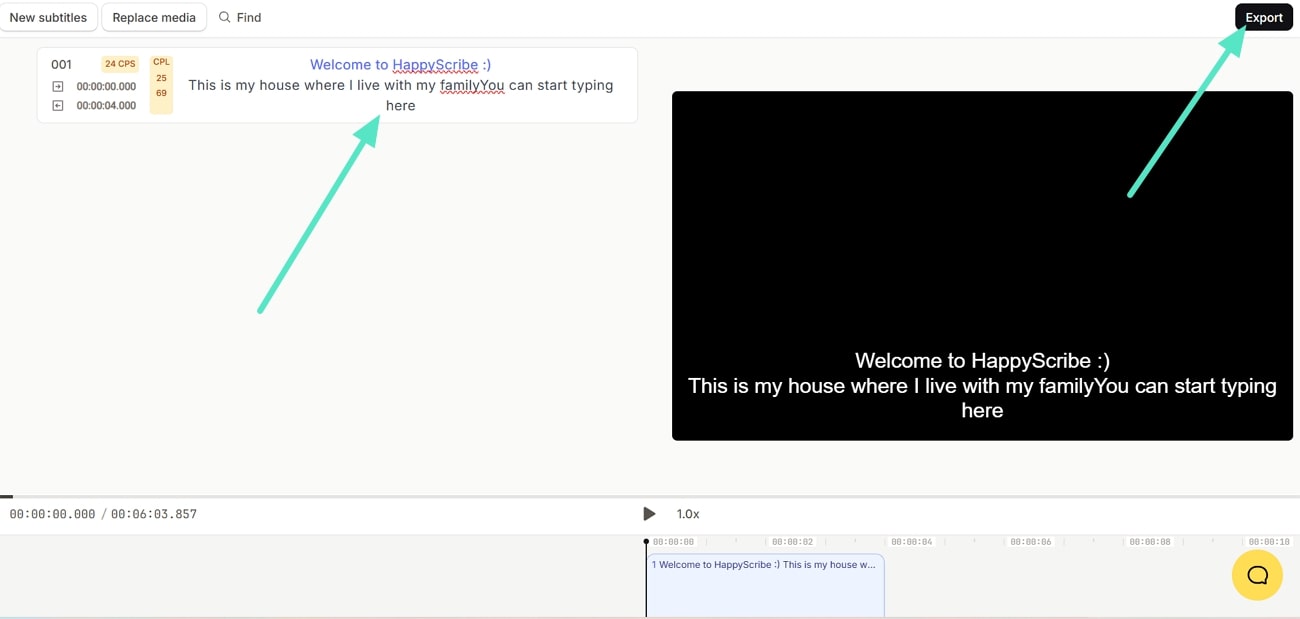Viewport: 1300px width, 619px height.
Task: Click the 00:00:06 timeline ruler mark
Action: [1031, 542]
